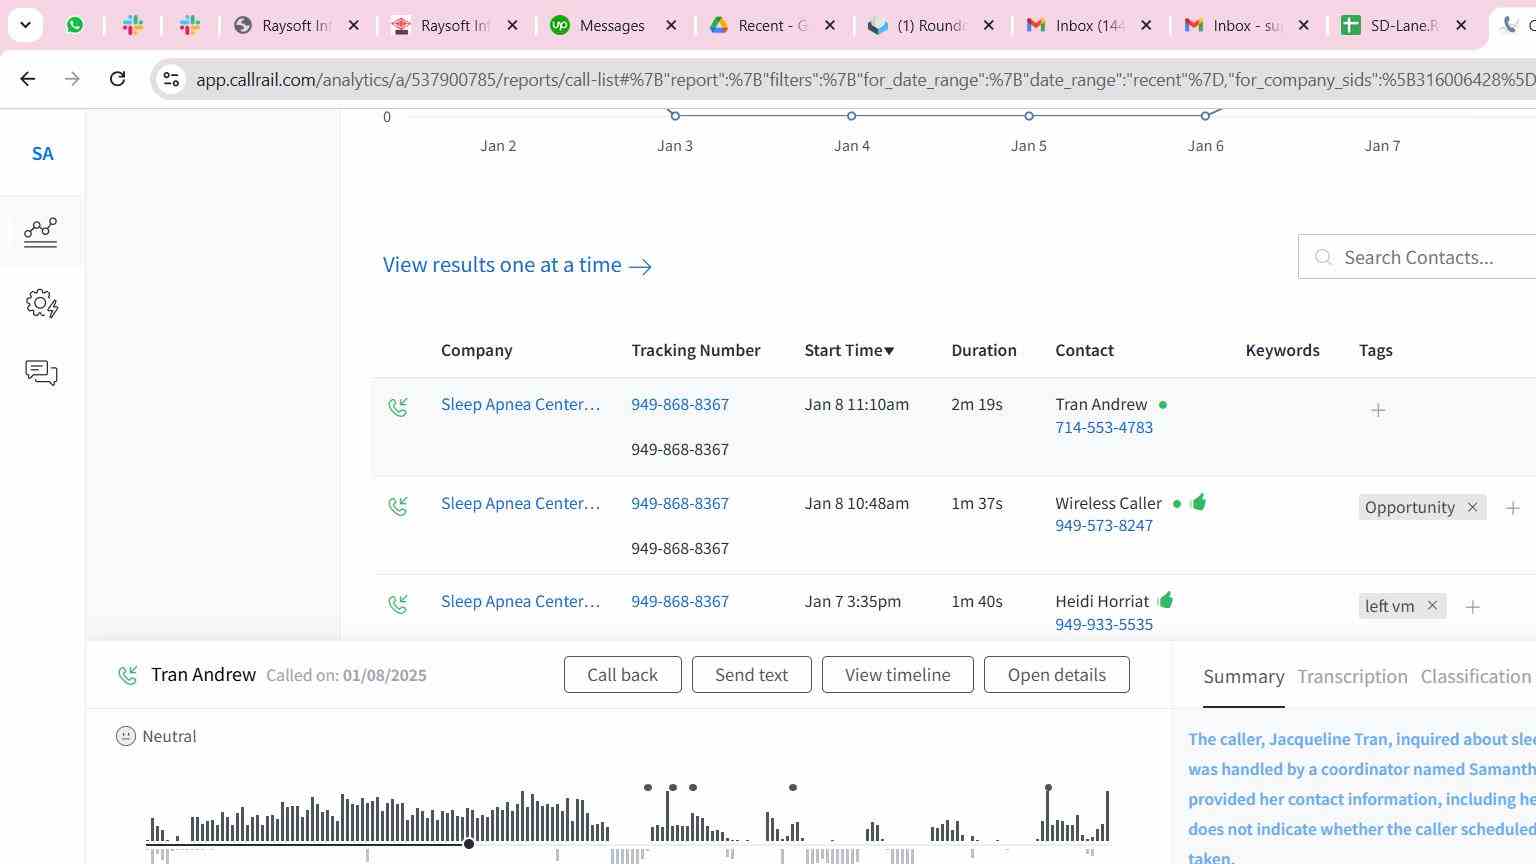Click the View timeline button

click(x=897, y=675)
